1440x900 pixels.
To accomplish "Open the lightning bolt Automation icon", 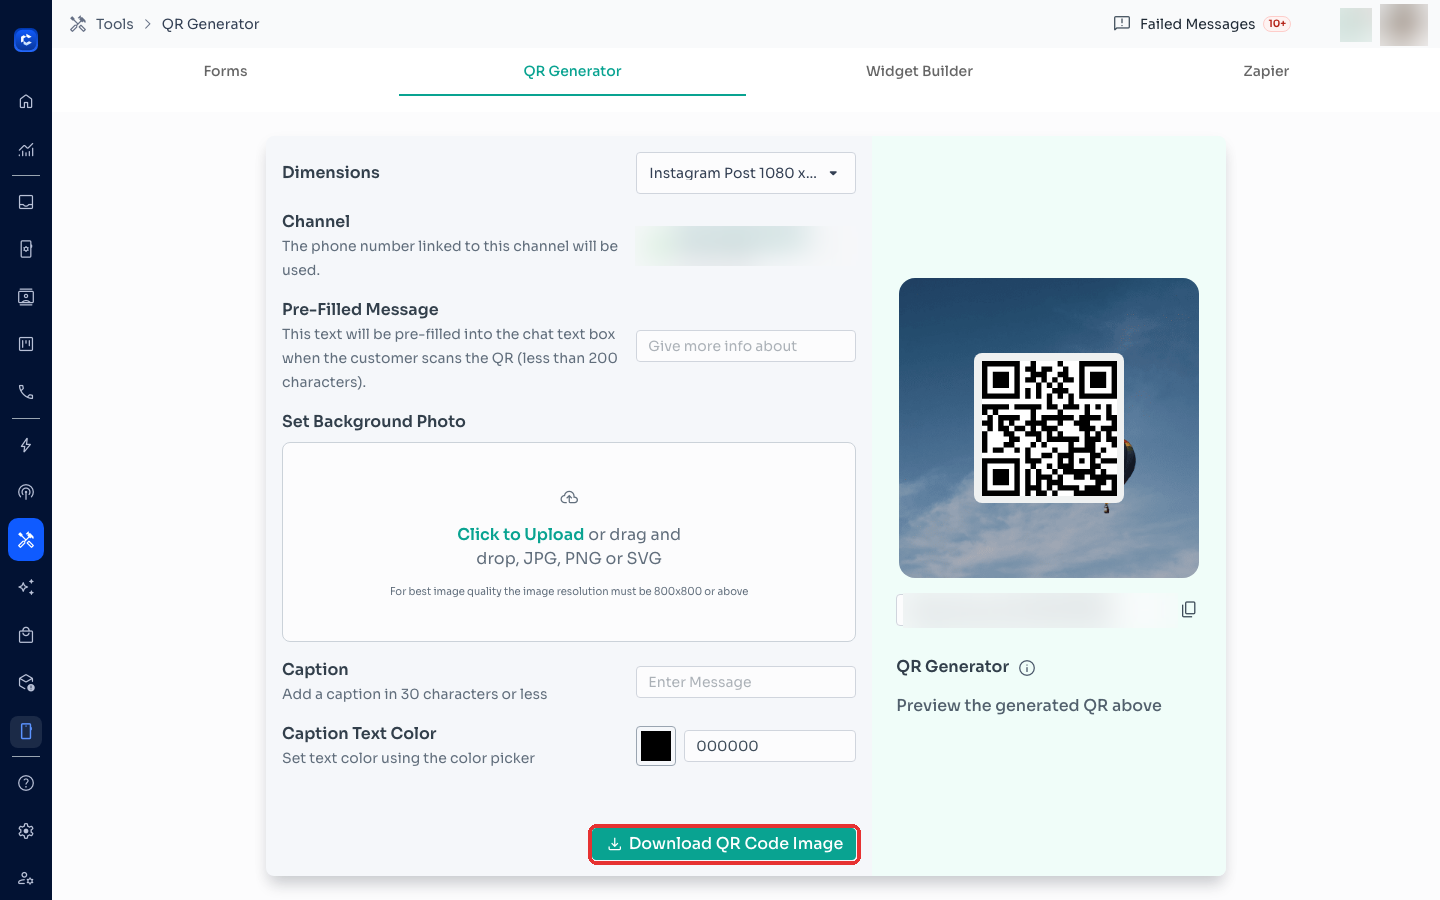I will click(26, 445).
